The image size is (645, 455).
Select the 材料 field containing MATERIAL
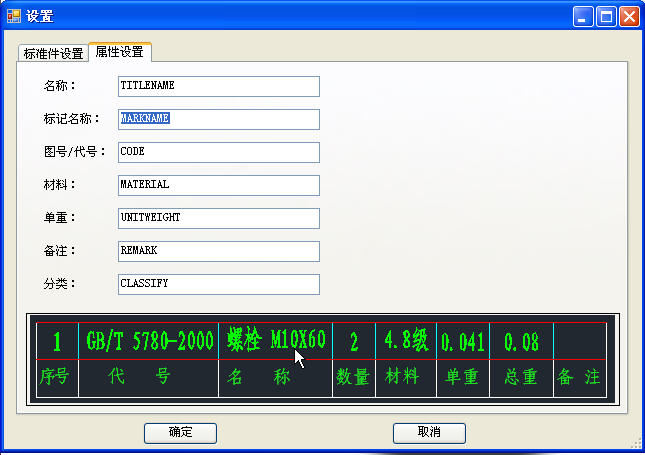pos(218,185)
